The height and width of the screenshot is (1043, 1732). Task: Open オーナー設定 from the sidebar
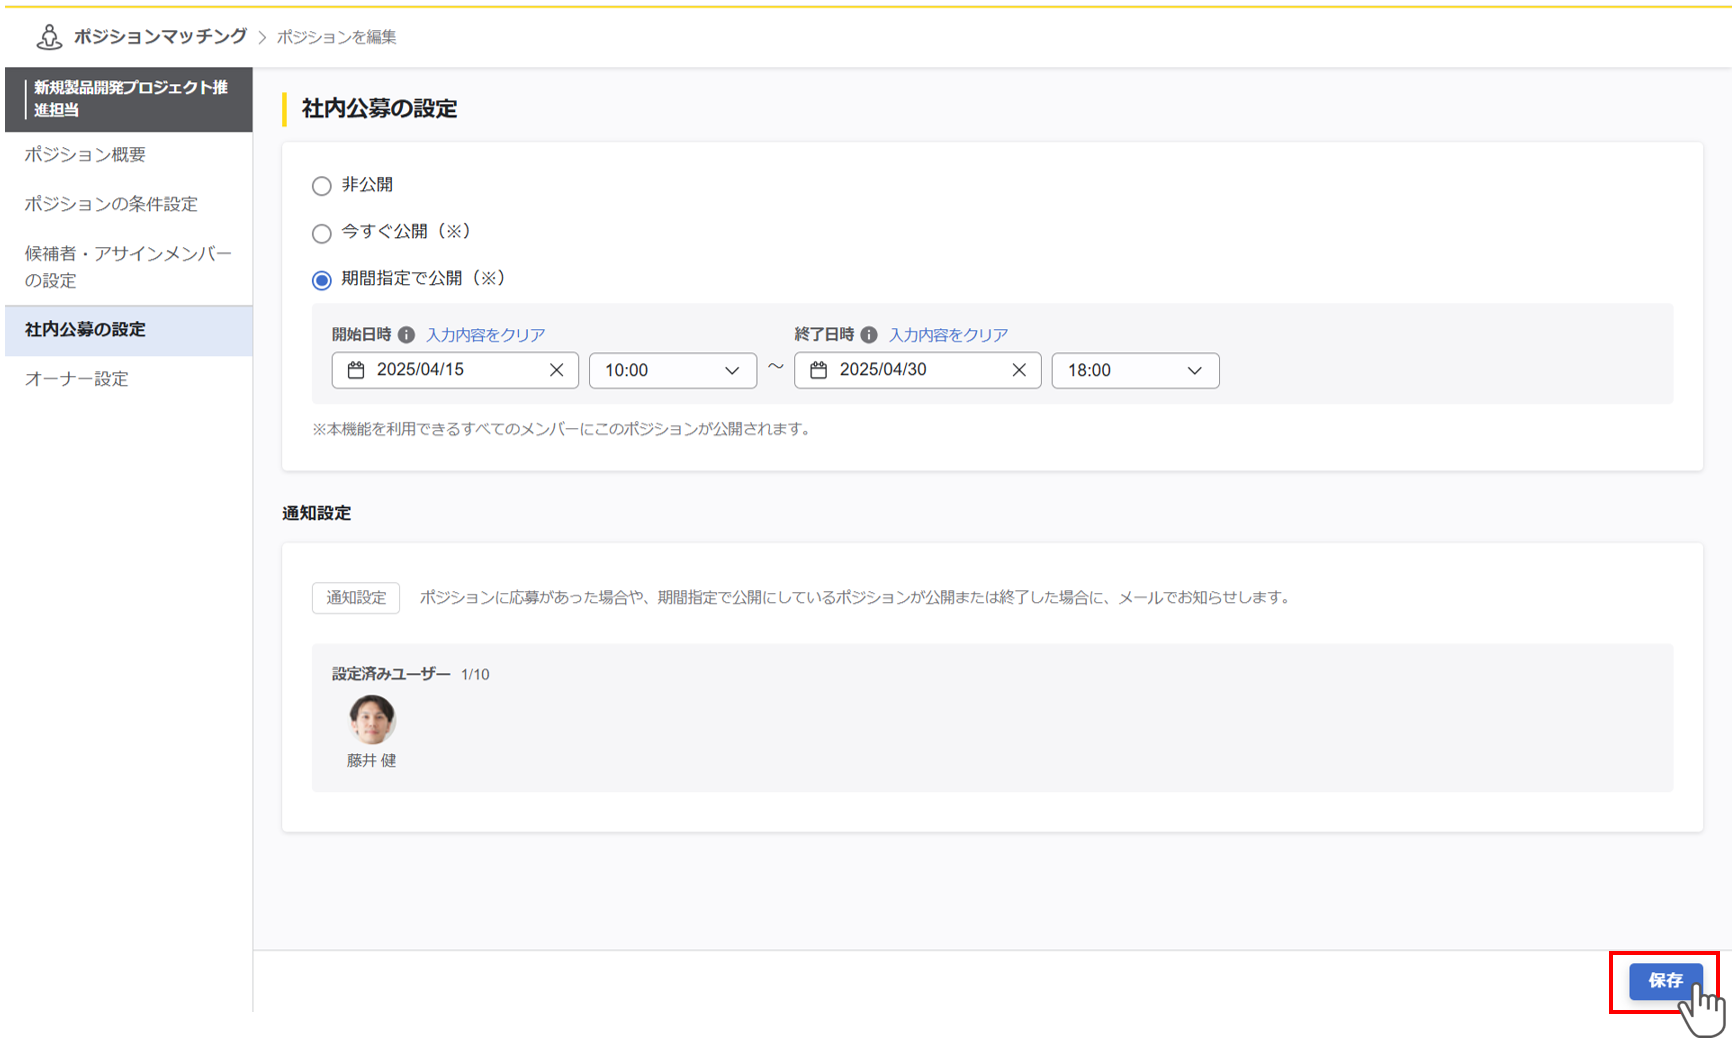(76, 379)
